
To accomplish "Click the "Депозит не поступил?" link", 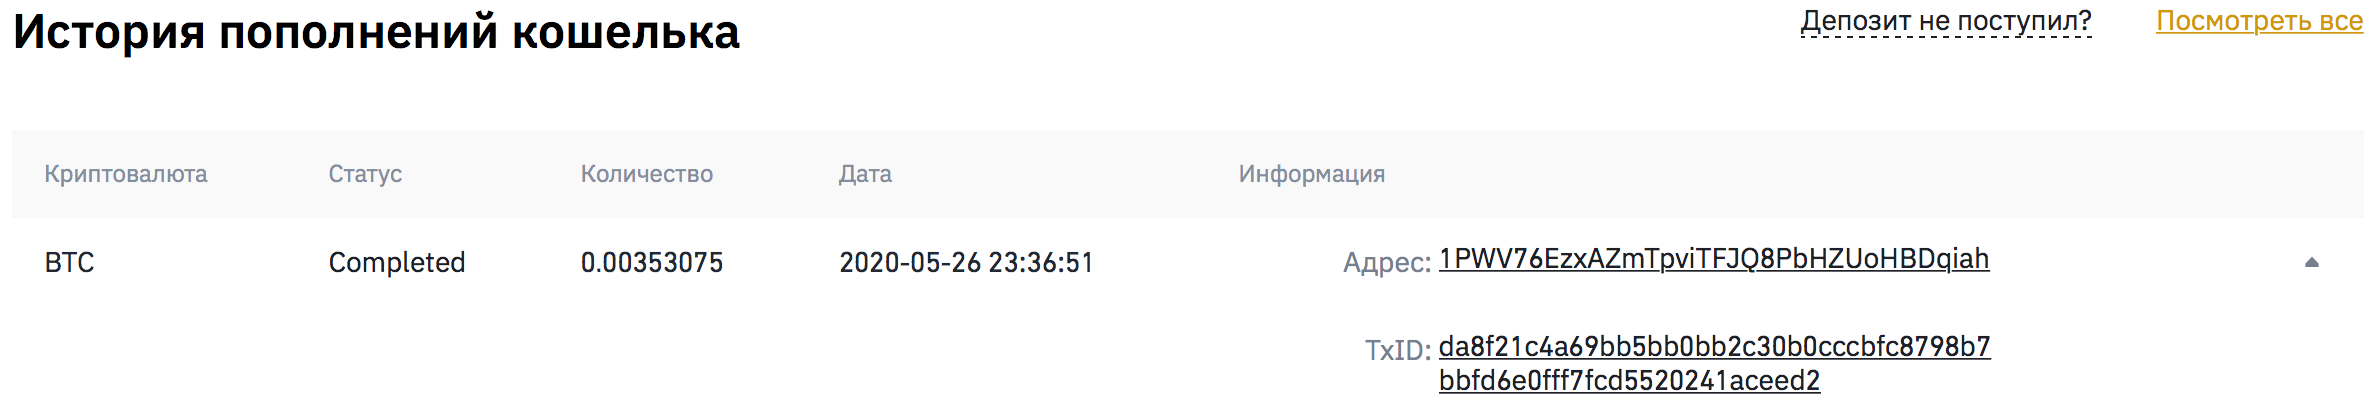I will (1946, 21).
